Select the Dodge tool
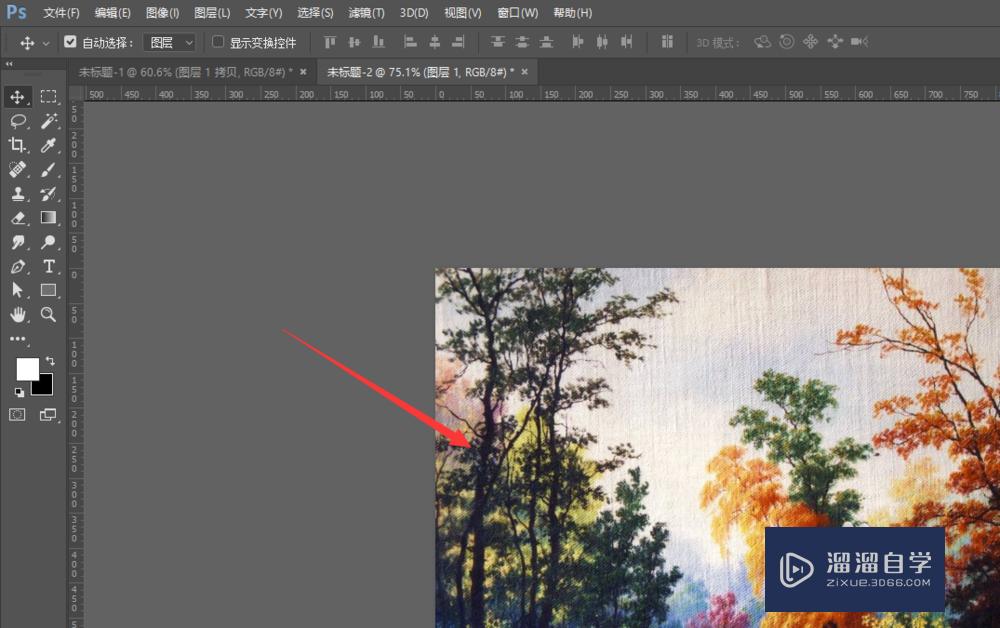The image size is (1000, 628). [x=48, y=242]
